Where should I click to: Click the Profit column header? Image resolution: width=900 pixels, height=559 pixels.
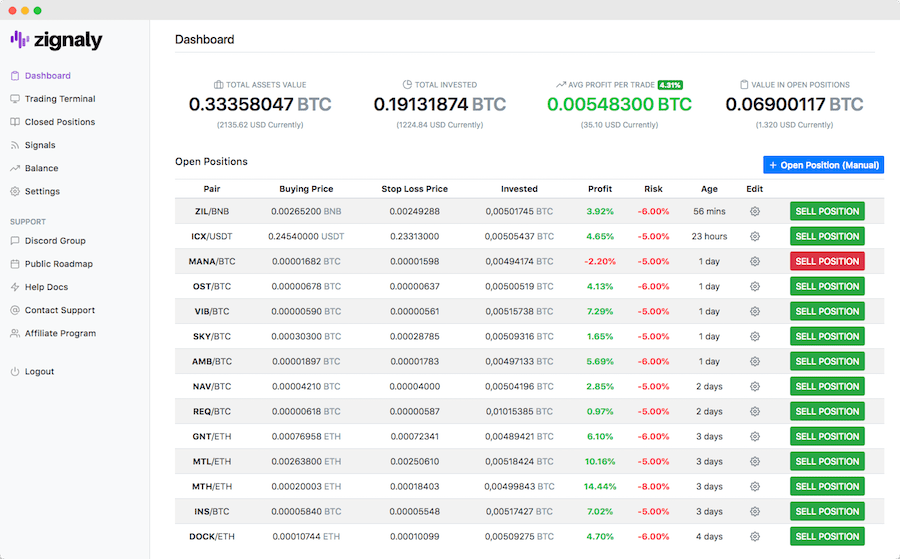coord(600,189)
